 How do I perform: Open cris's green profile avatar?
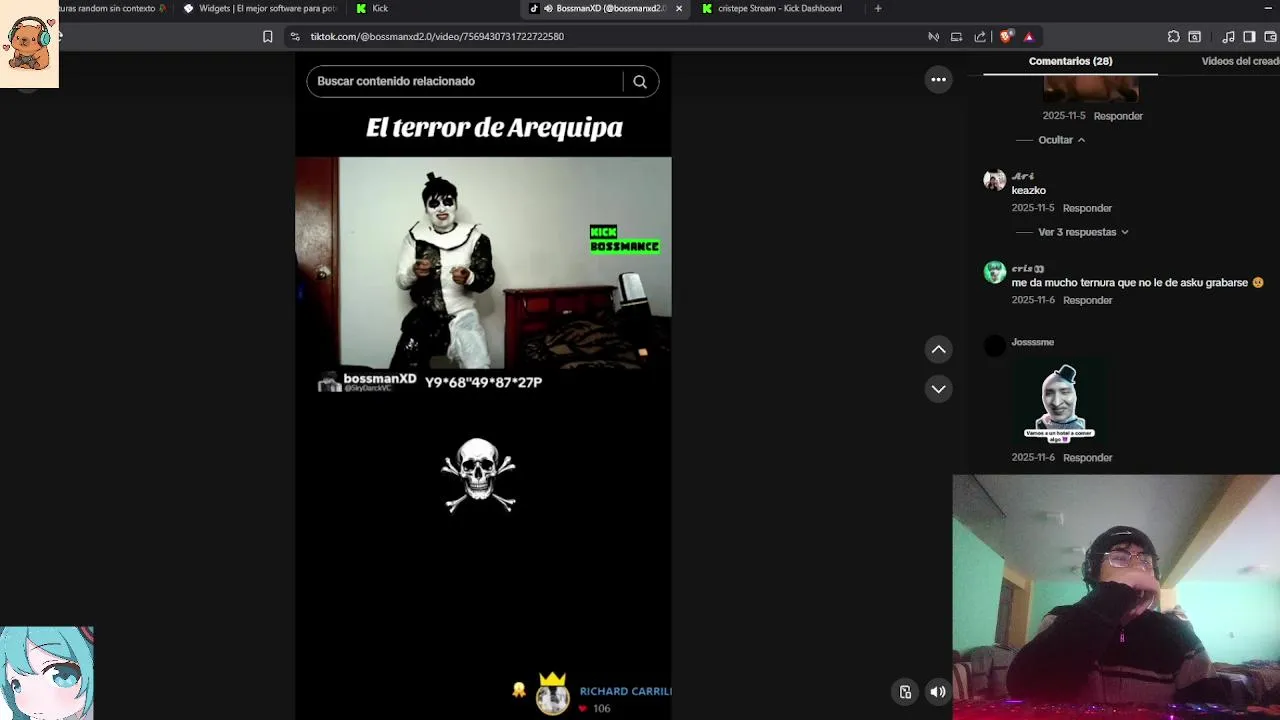point(994,273)
